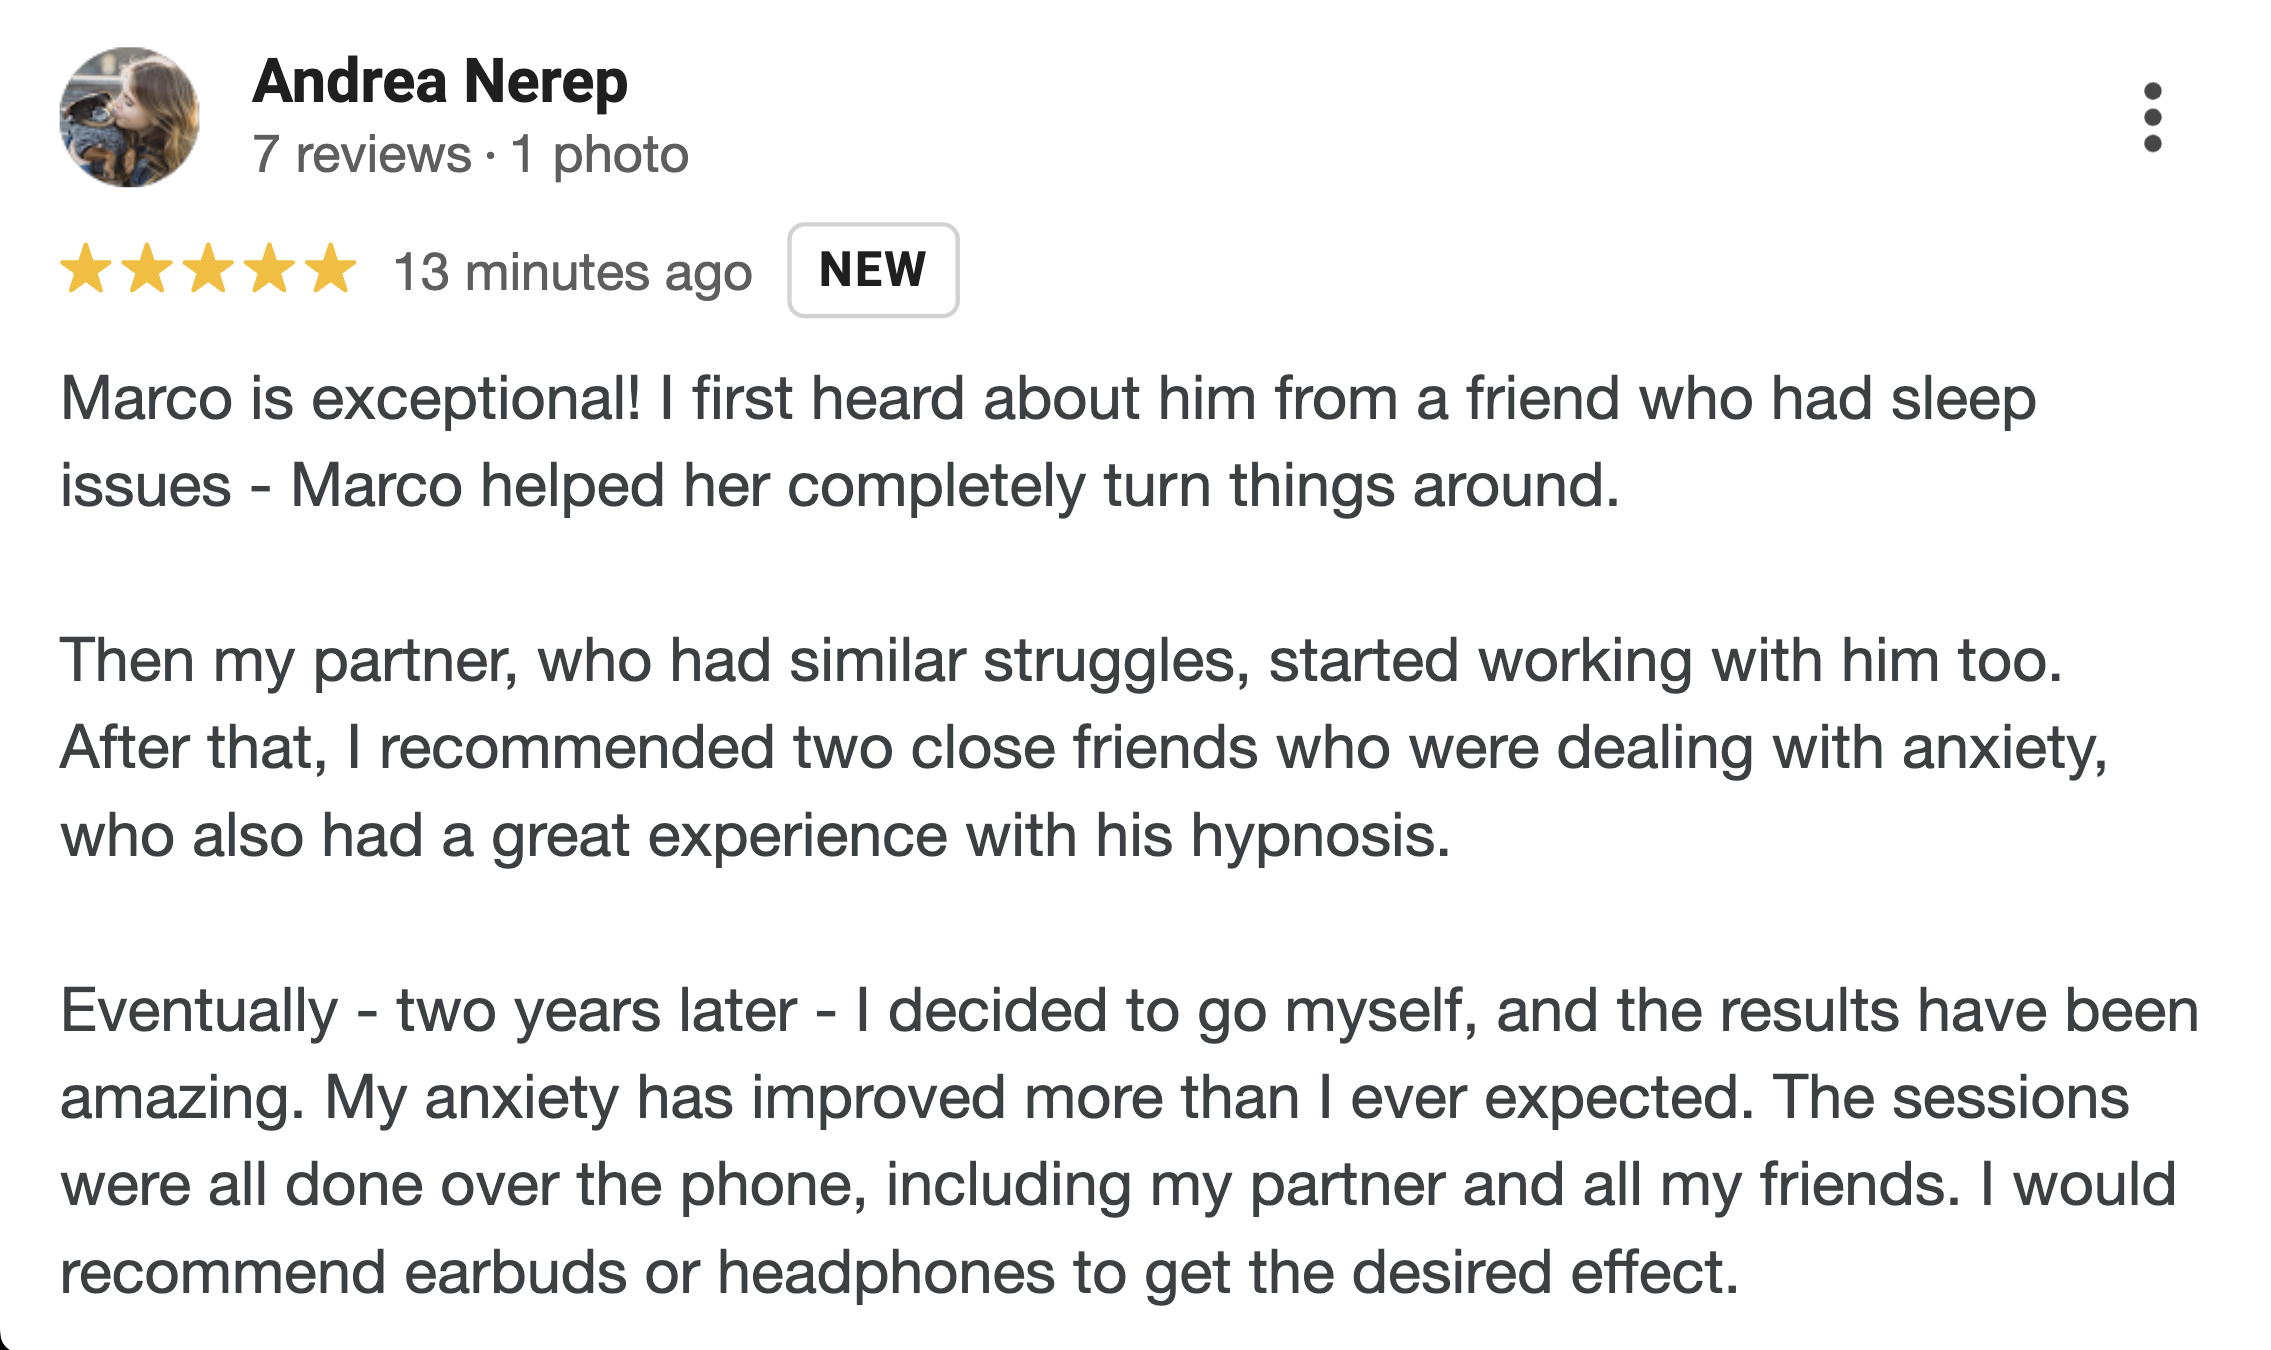The image size is (2271, 1350).
Task: Open the Andrea Nerep reviewer profile name
Action: 440,82
